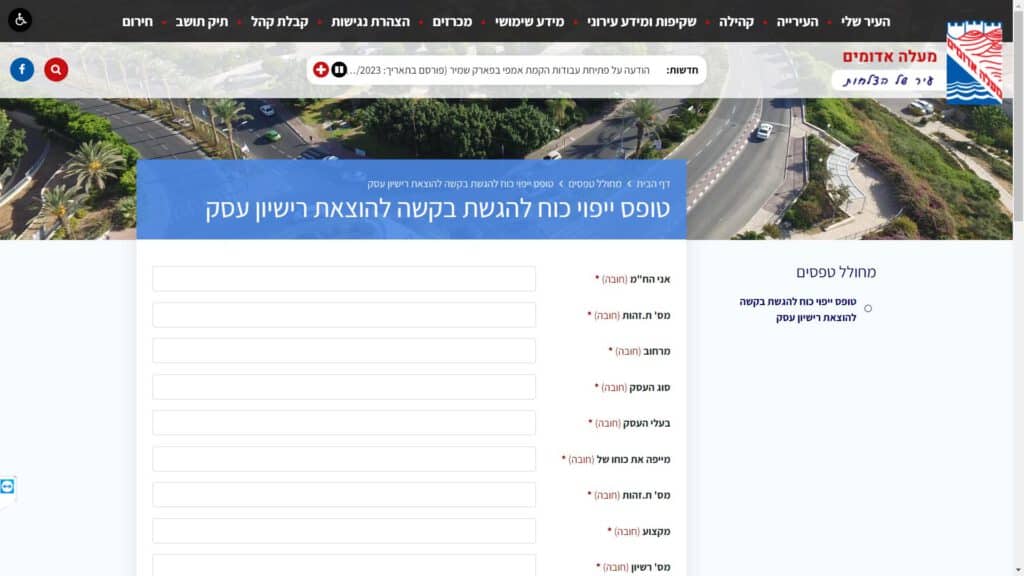Viewport: 1024px width, 576px height.
Task: Click the Maale Adumim city logo
Action: [973, 63]
